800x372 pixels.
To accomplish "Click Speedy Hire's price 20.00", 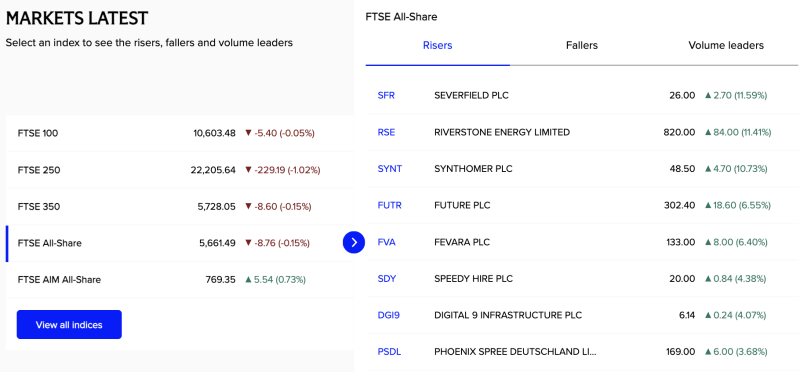I will point(682,279).
